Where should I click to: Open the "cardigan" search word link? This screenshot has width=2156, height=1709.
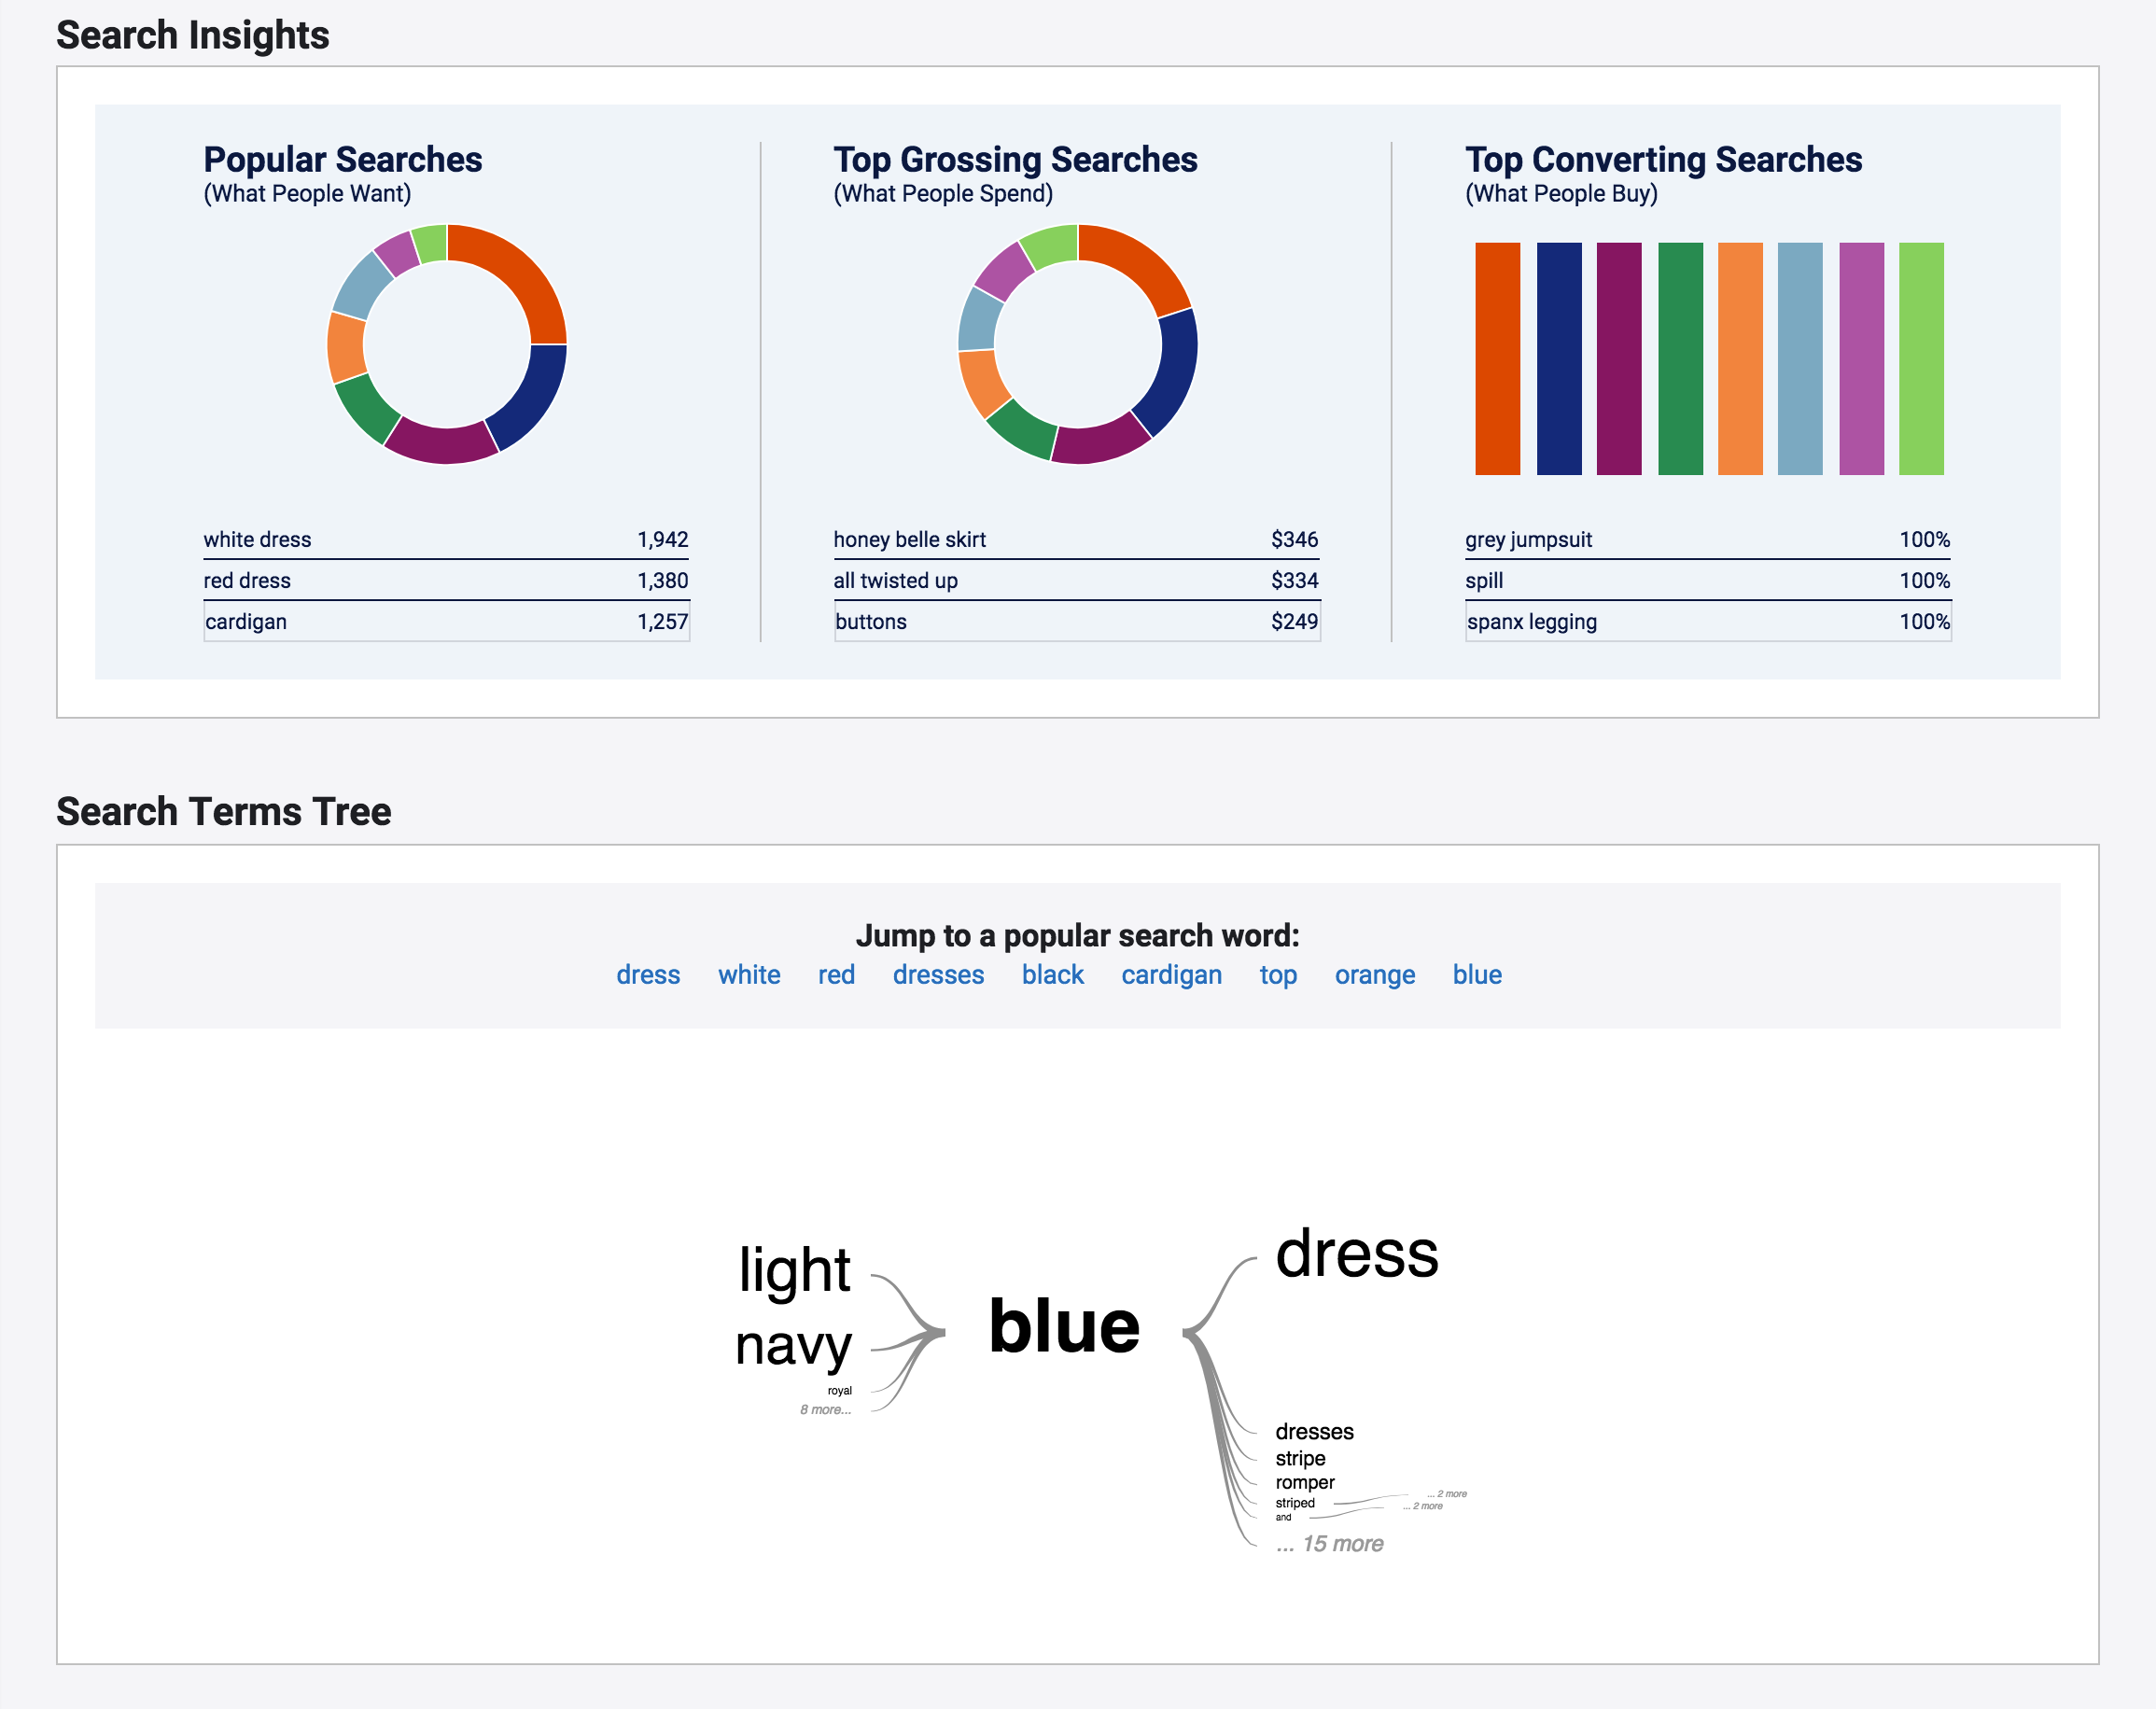1171,975
